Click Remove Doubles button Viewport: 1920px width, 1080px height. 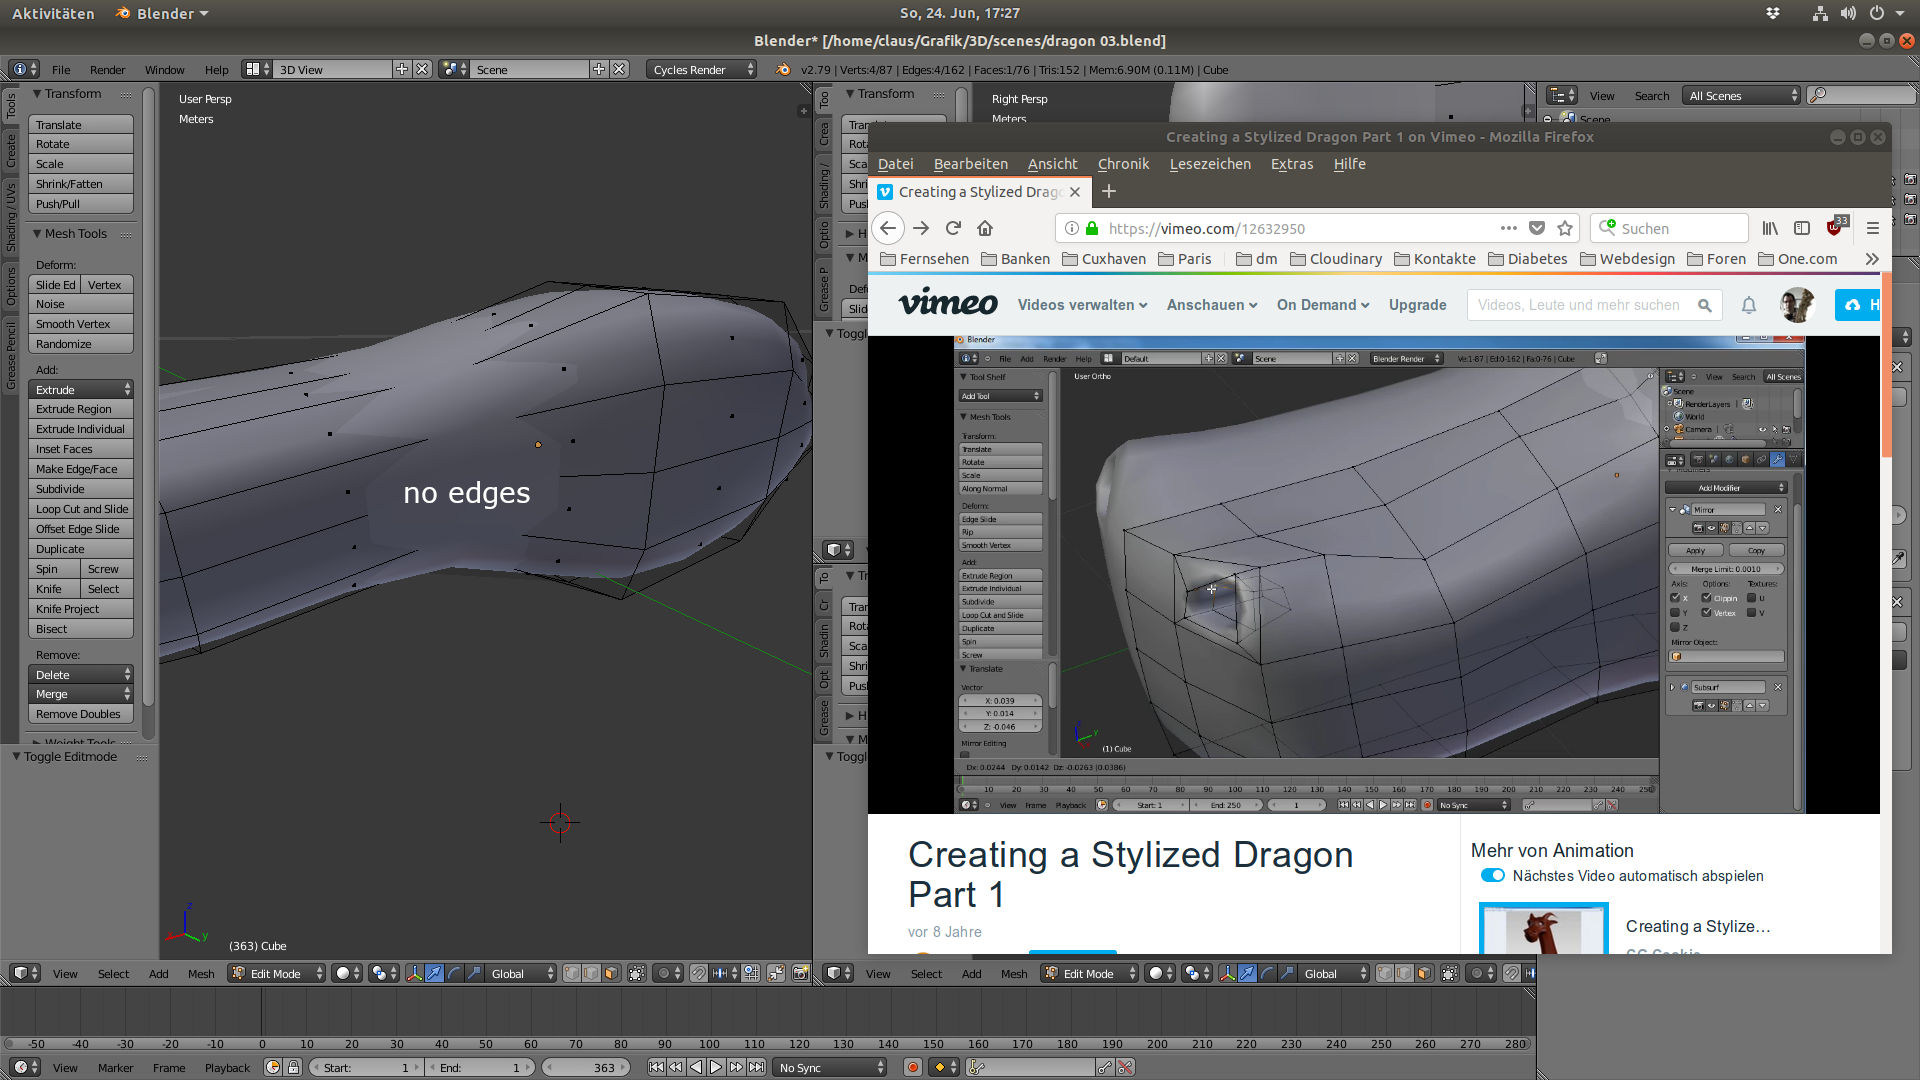[x=81, y=713]
